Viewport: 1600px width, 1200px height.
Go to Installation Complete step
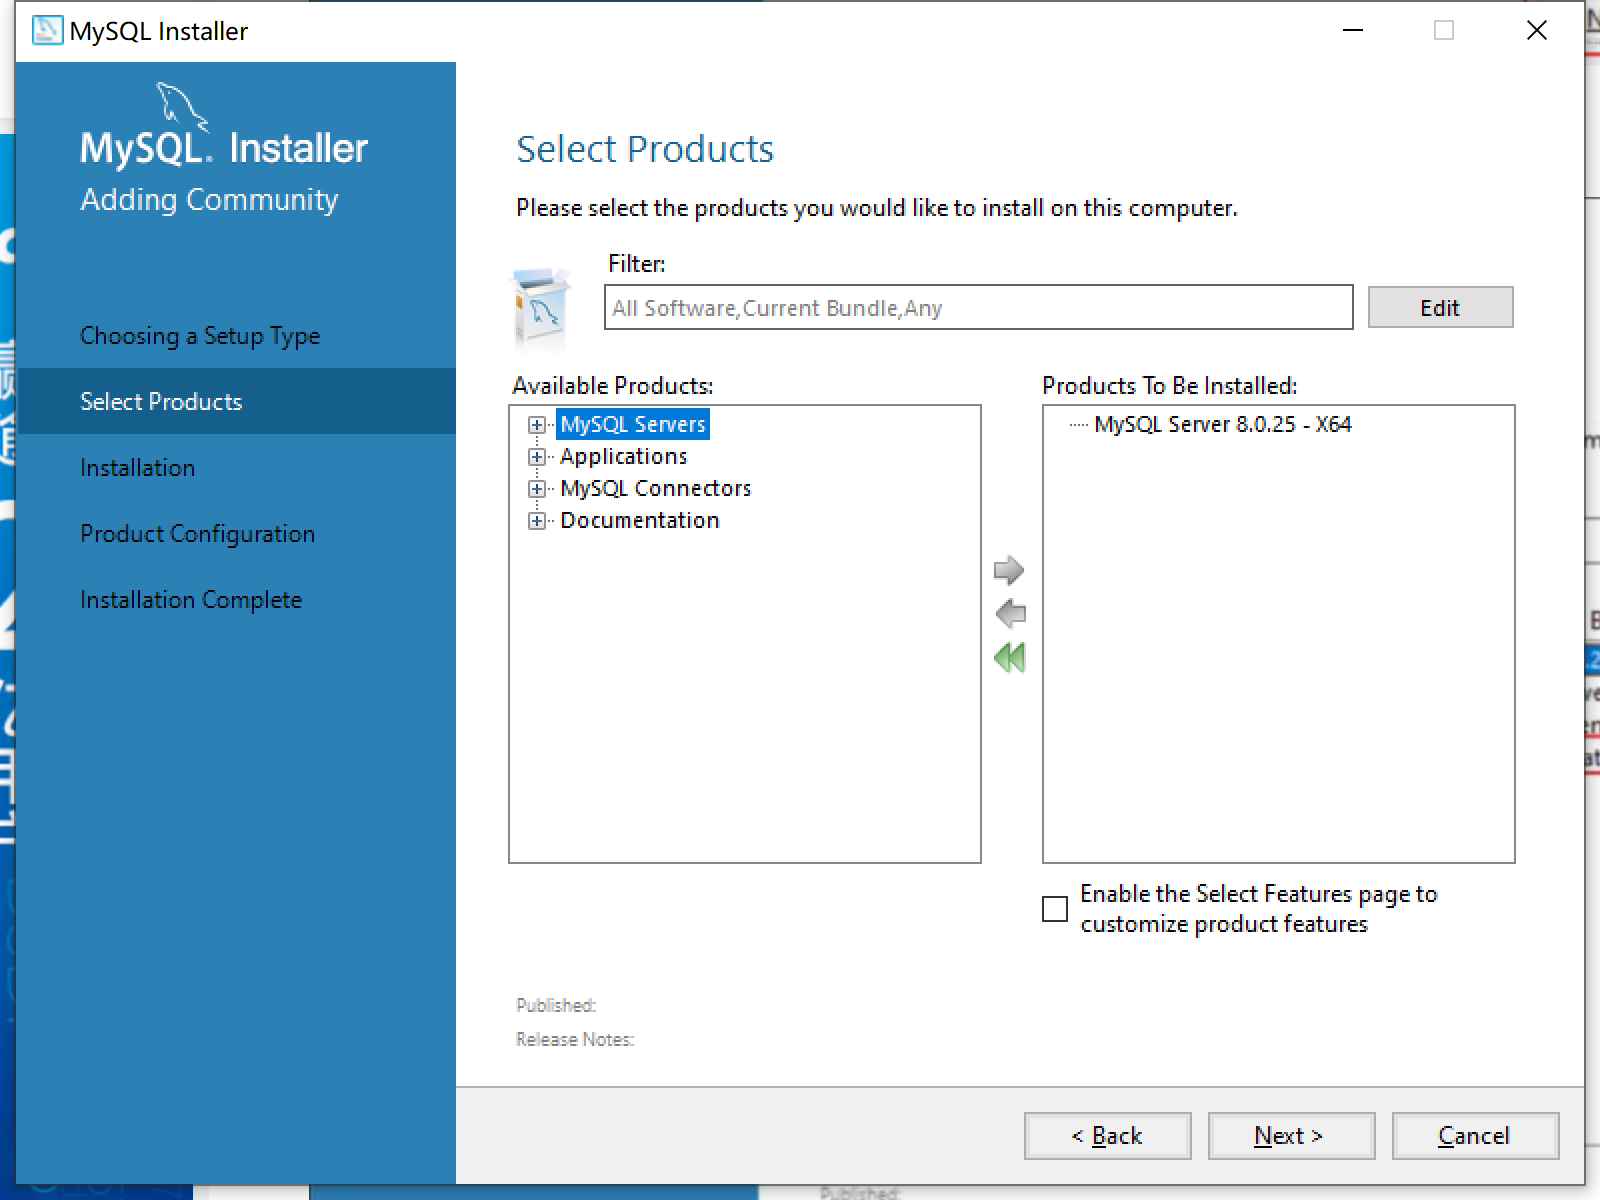point(191,600)
